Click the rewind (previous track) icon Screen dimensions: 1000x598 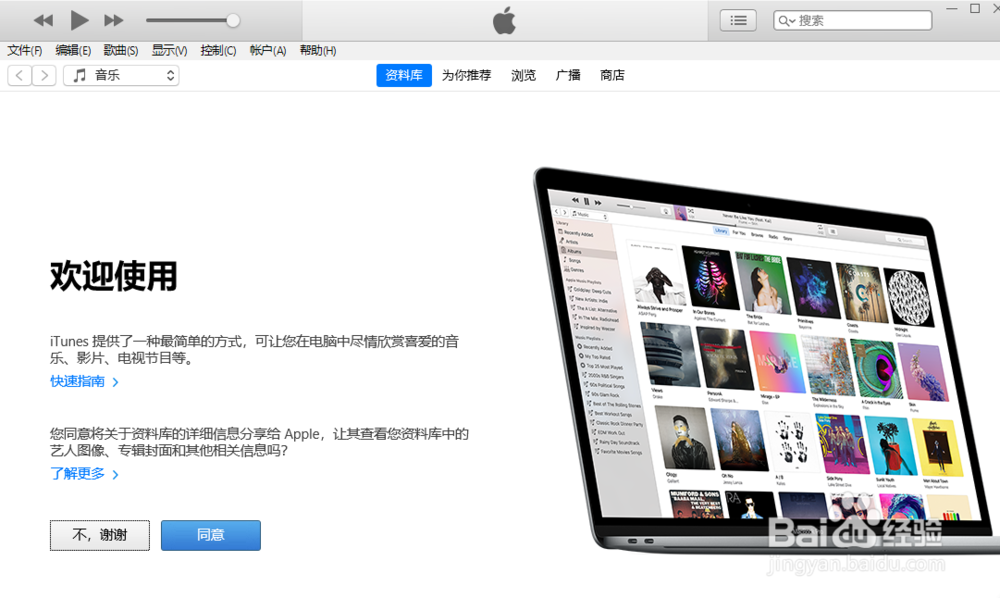[x=43, y=19]
